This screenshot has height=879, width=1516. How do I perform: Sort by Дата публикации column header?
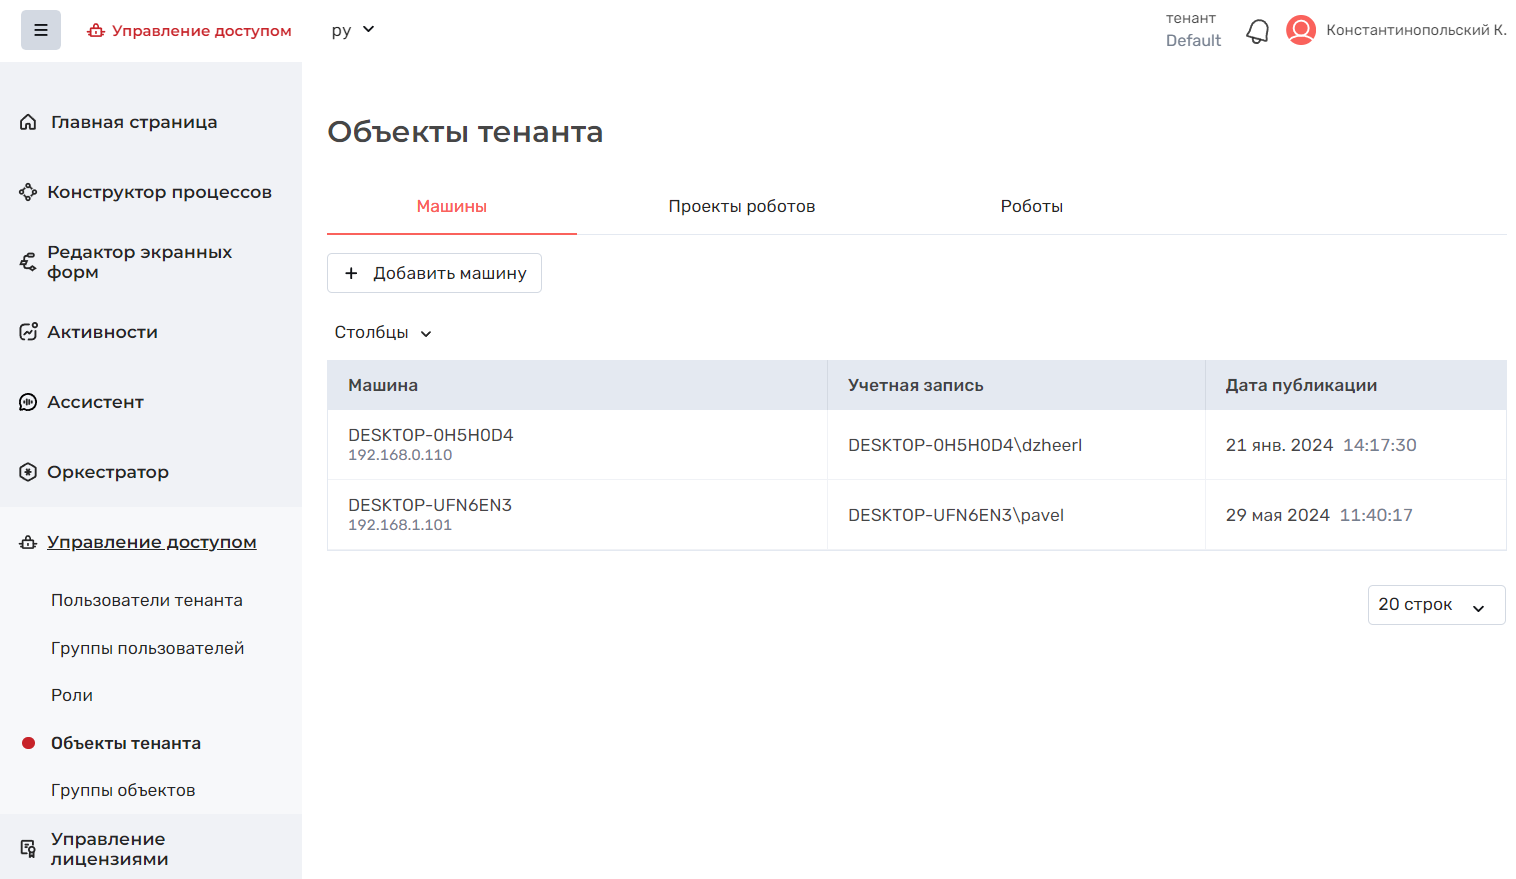[x=1301, y=385]
